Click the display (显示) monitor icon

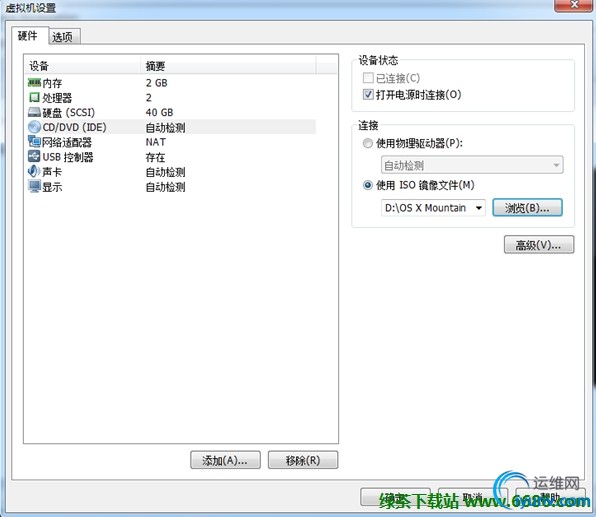(34, 186)
